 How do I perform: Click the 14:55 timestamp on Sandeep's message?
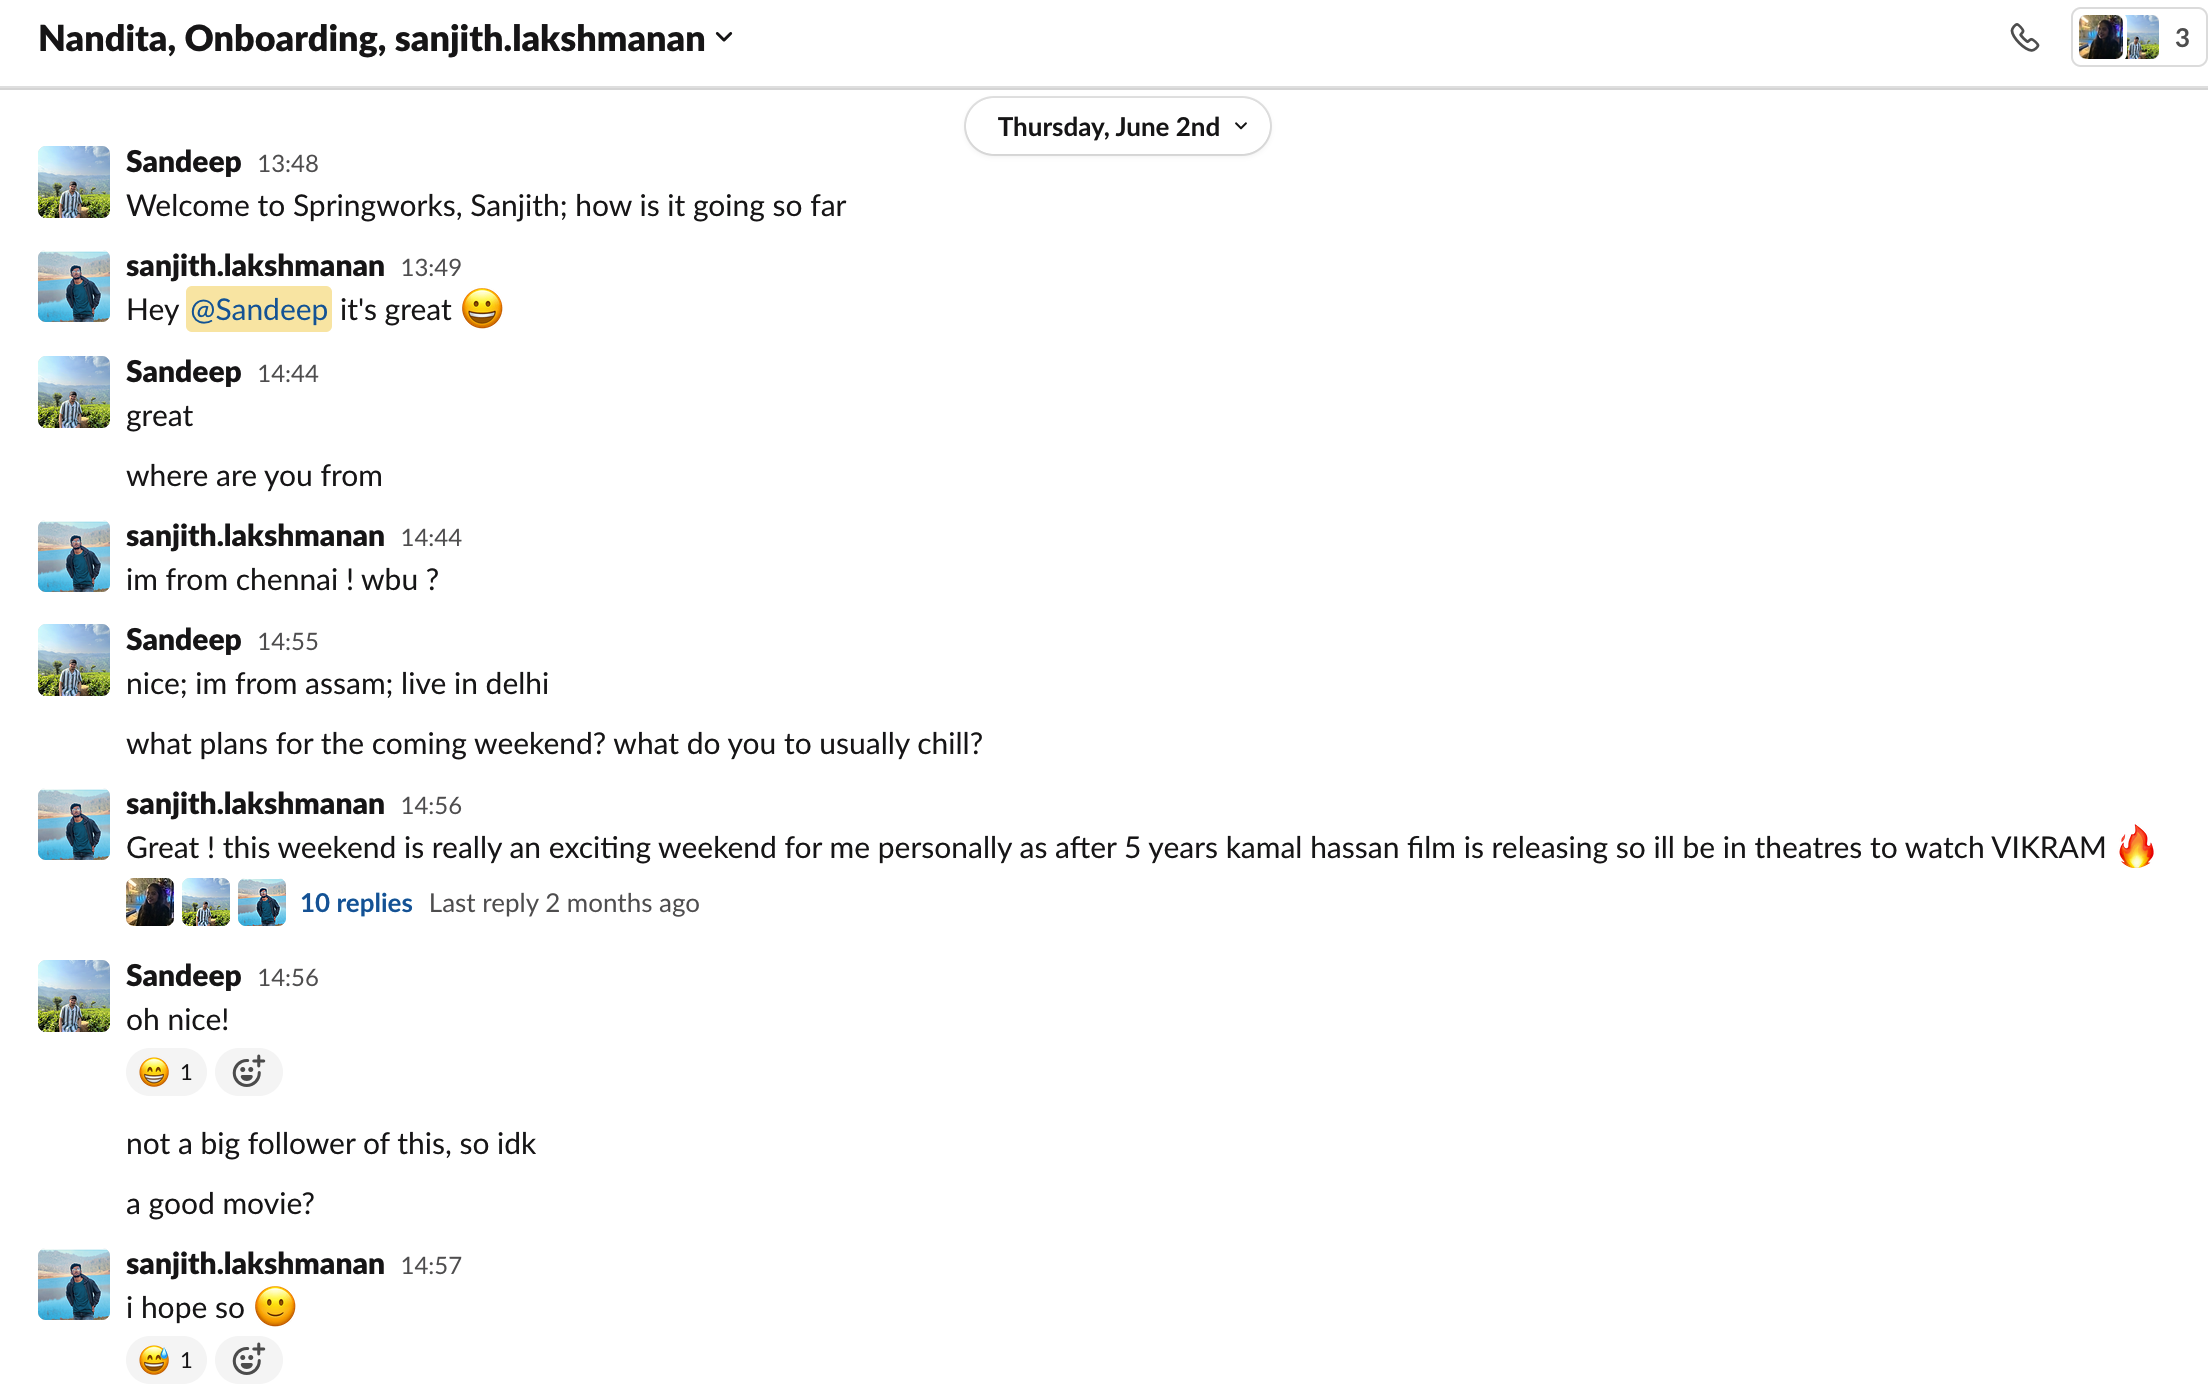288,641
